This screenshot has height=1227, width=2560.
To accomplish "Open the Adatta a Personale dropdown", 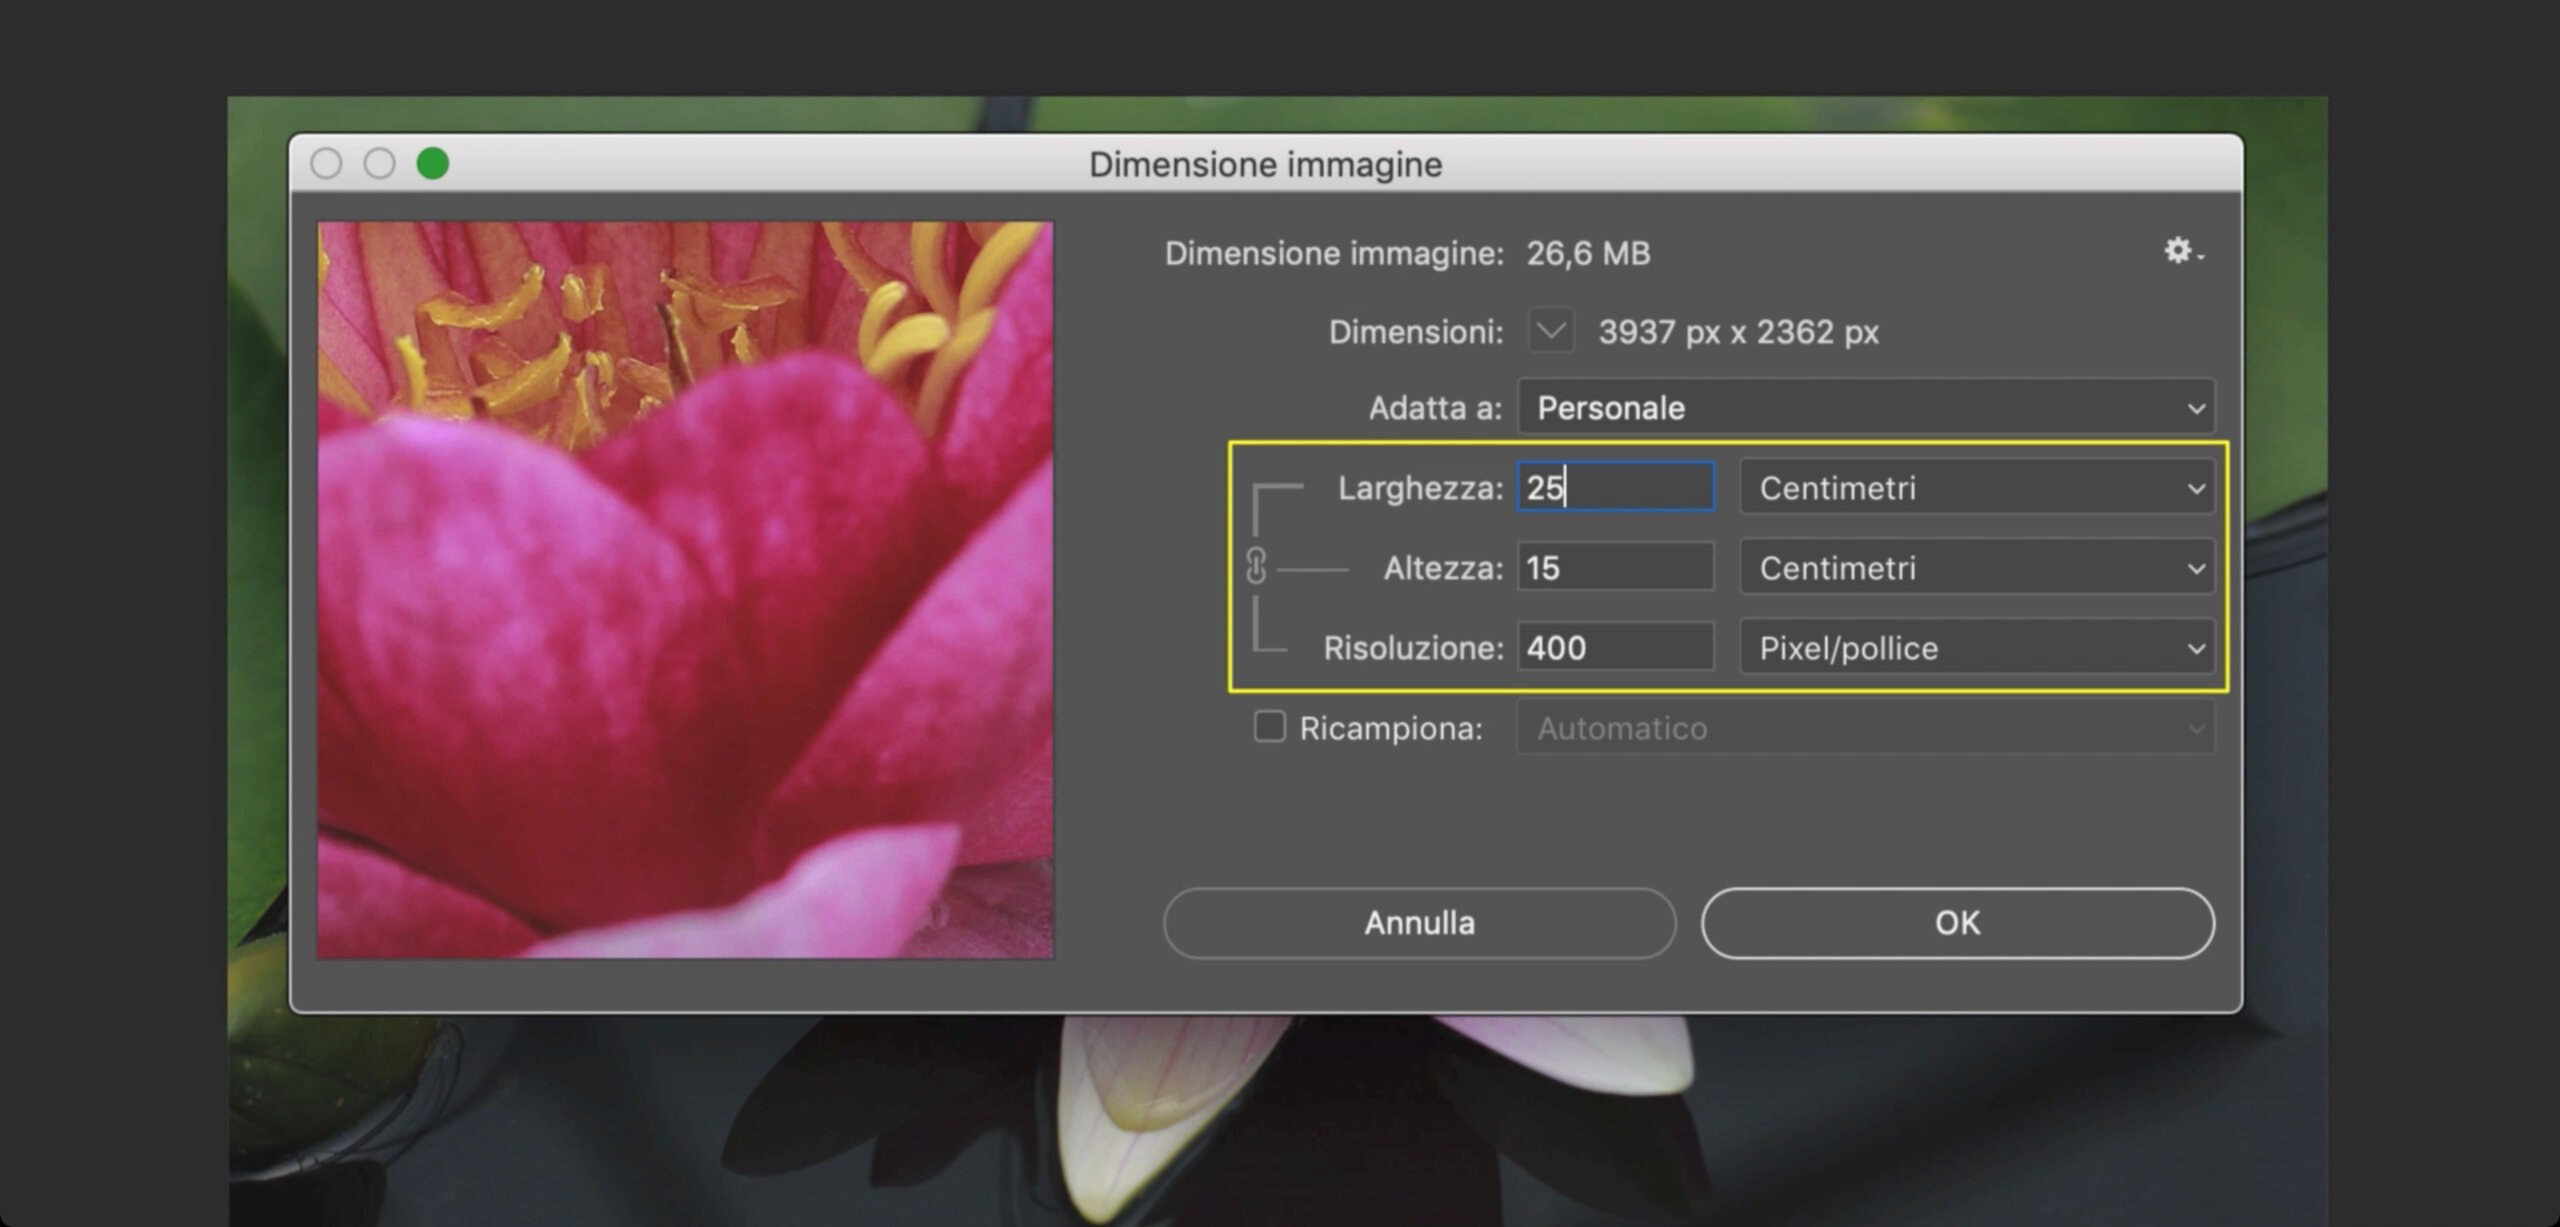I will coord(1866,407).
